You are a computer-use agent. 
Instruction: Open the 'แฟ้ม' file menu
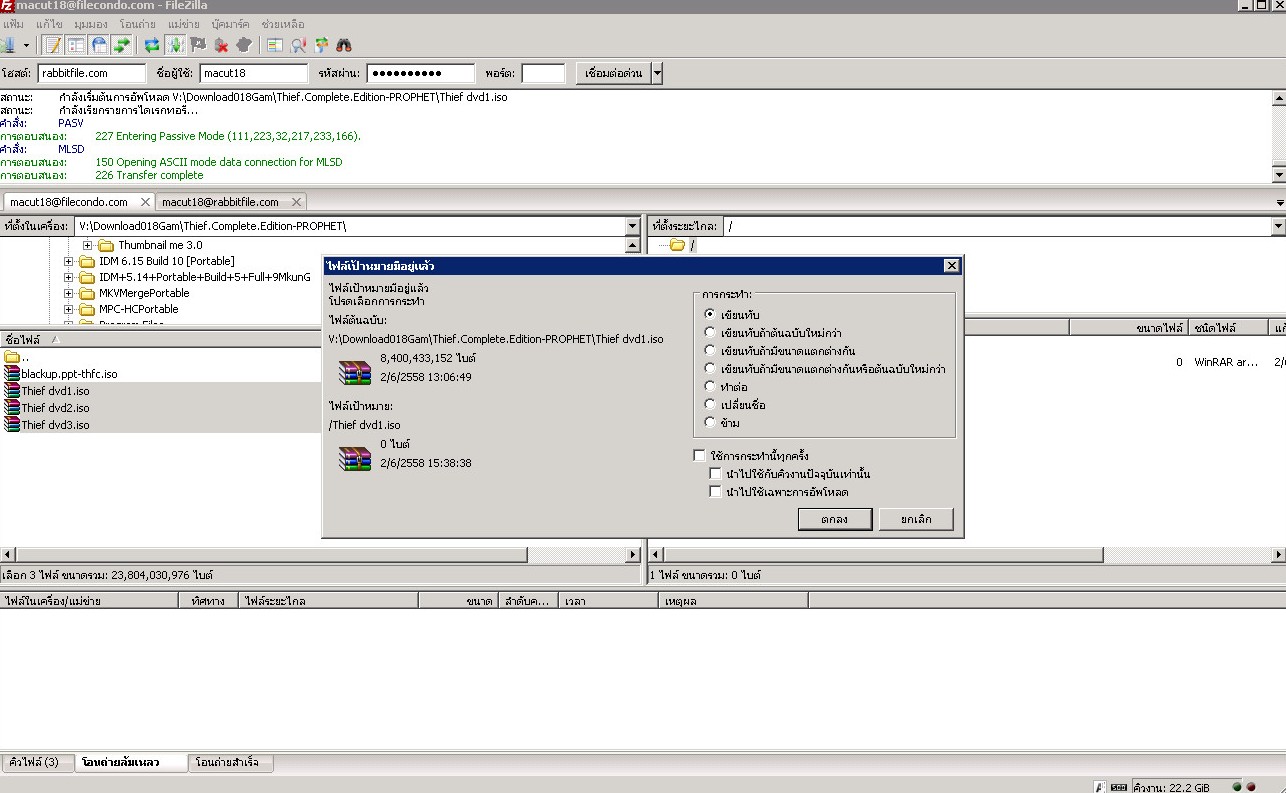click(13, 23)
